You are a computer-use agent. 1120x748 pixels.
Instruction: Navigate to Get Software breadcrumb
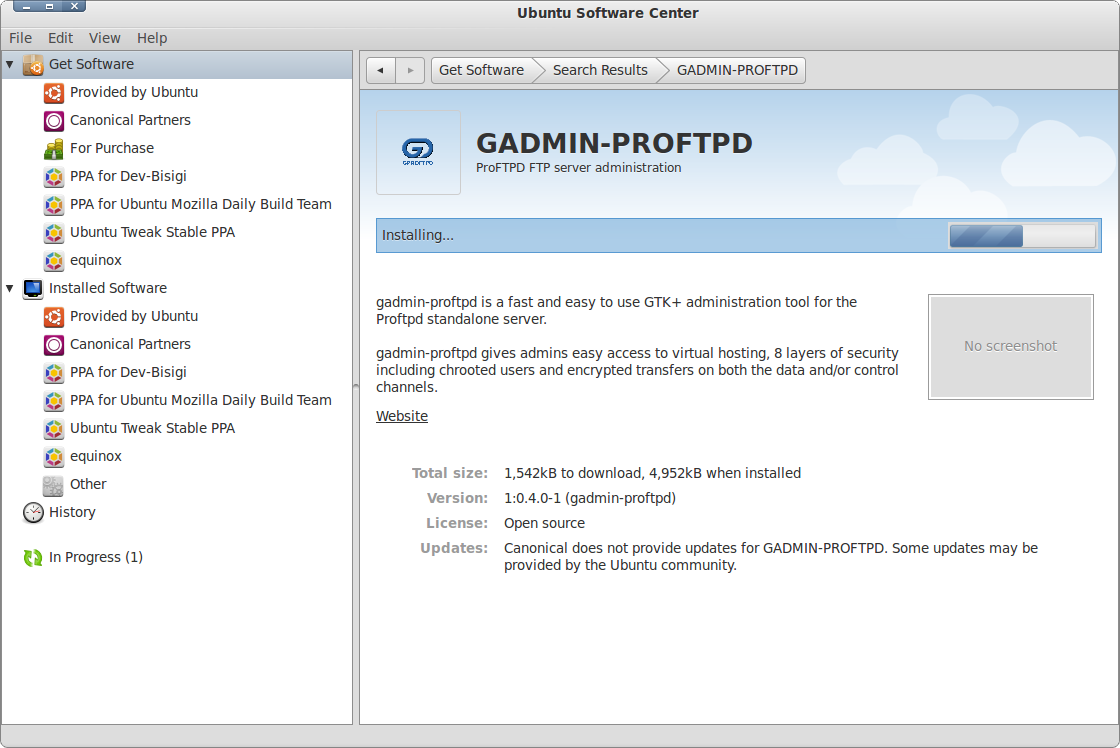pyautogui.click(x=481, y=70)
